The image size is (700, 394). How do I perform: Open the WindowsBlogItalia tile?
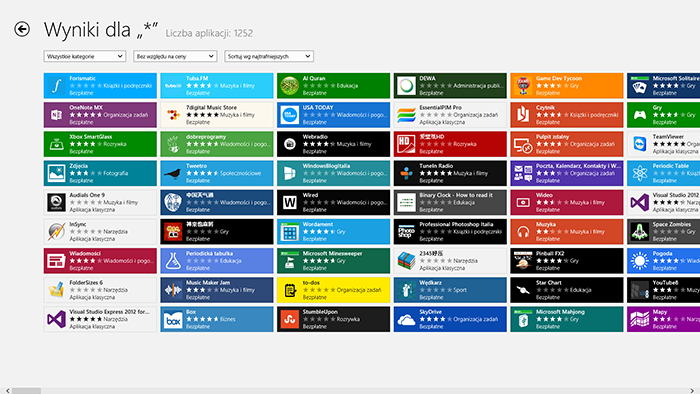click(333, 173)
